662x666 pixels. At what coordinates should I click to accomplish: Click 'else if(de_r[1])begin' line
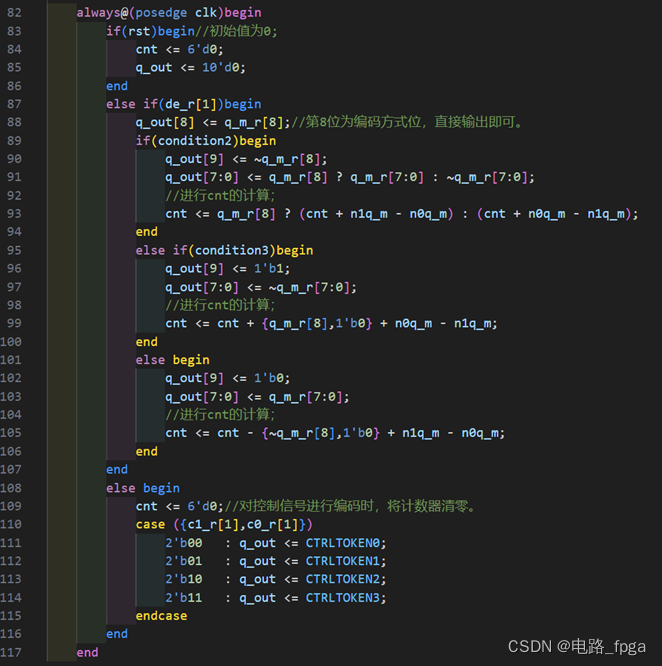pyautogui.click(x=184, y=104)
